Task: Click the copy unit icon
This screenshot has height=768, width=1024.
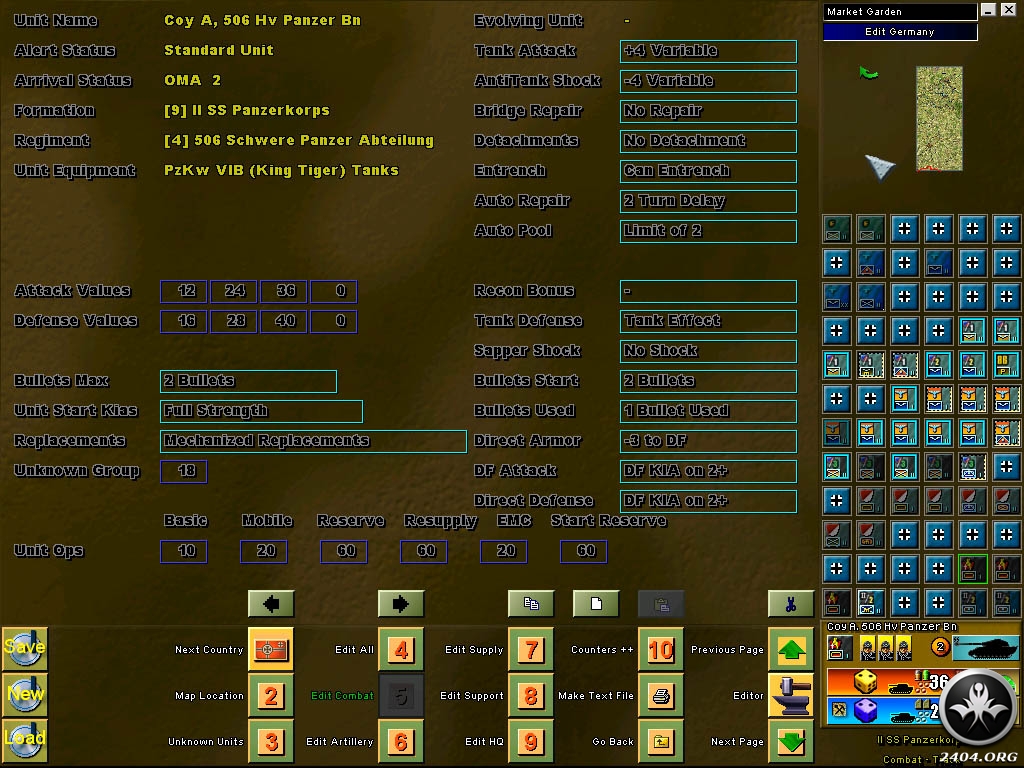Action: 531,604
